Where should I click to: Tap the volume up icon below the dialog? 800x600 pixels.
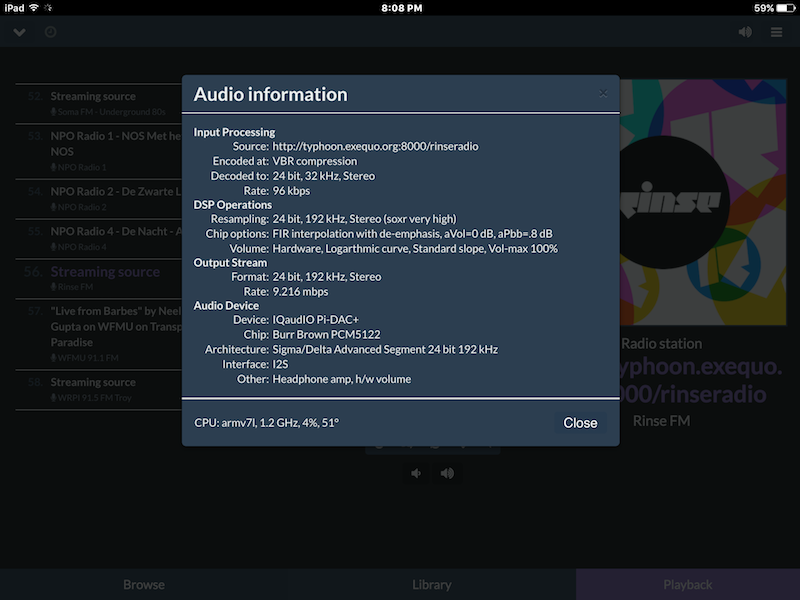[x=447, y=473]
